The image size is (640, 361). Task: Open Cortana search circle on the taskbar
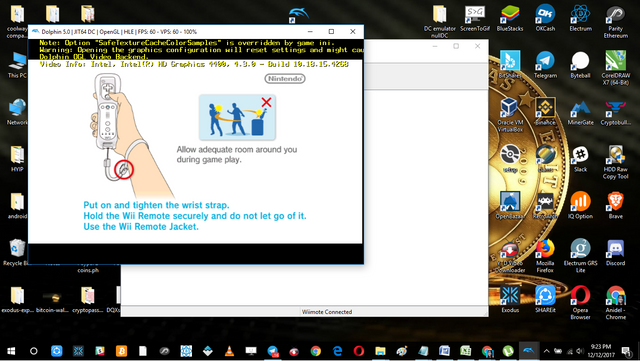coord(33,351)
